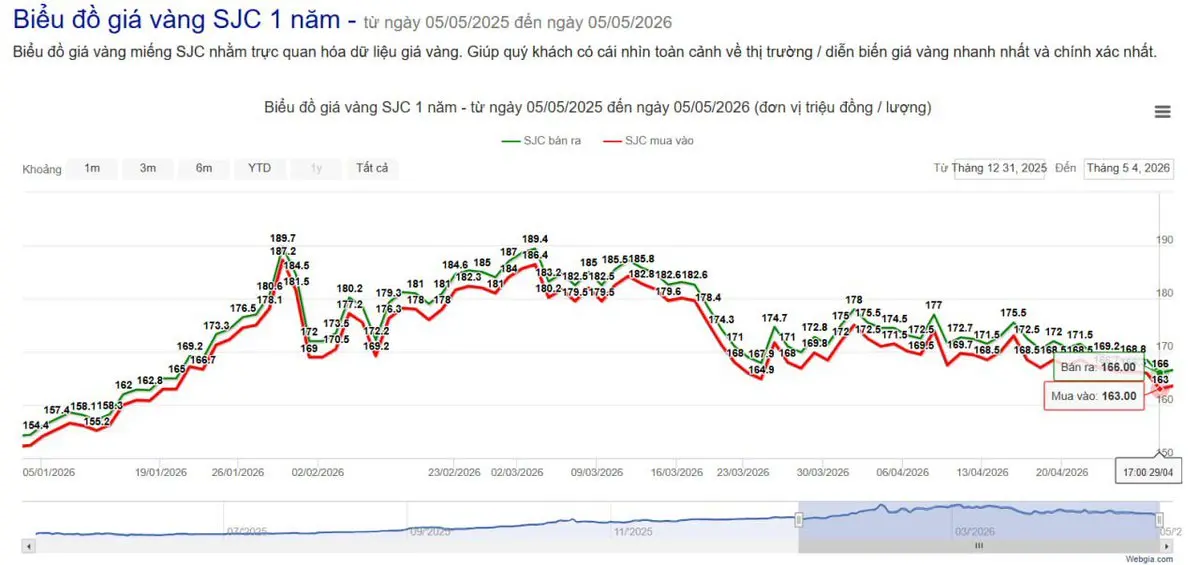This screenshot has height=565, width=1199.
Task: Click the Bán ra 166.00 tooltip
Action: [1098, 368]
